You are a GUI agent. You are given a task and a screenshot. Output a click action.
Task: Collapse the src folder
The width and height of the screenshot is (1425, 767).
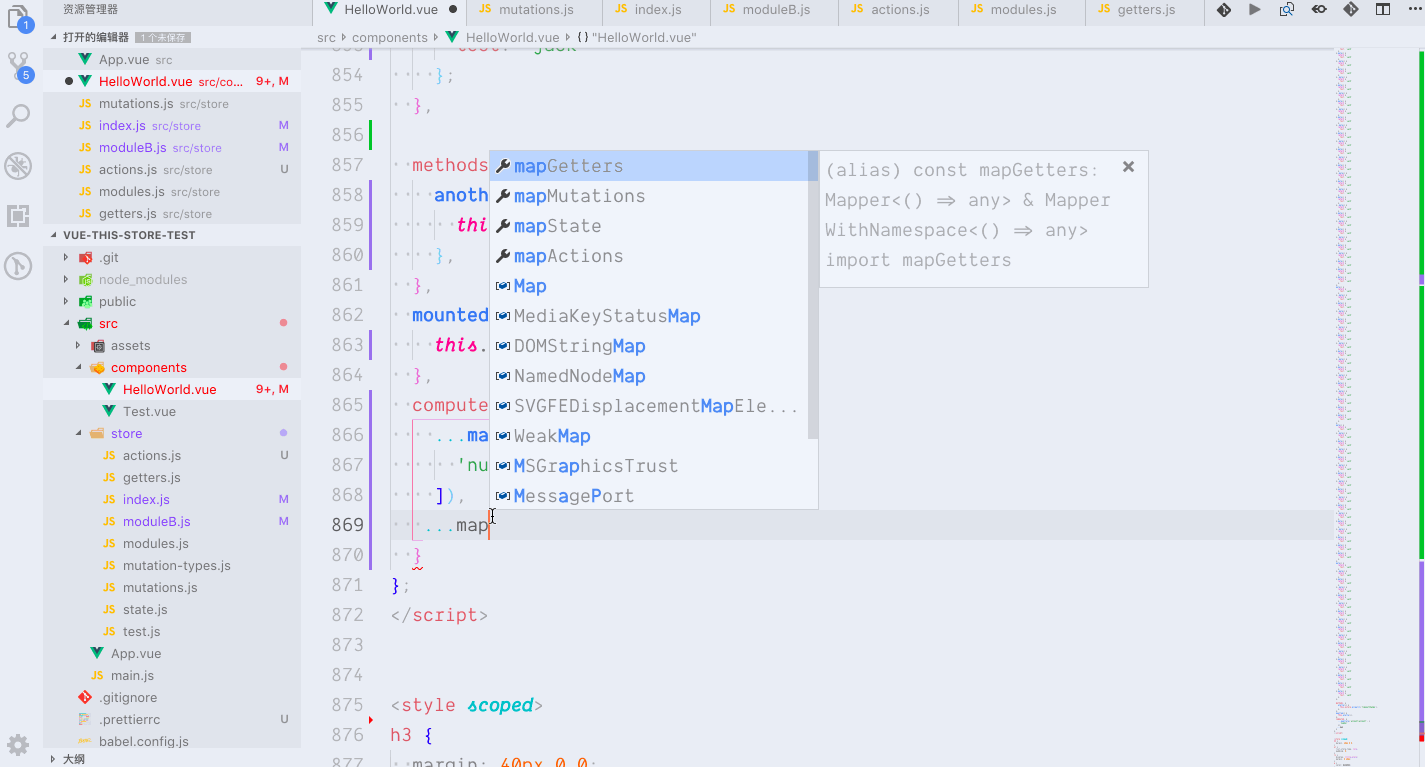click(67, 323)
